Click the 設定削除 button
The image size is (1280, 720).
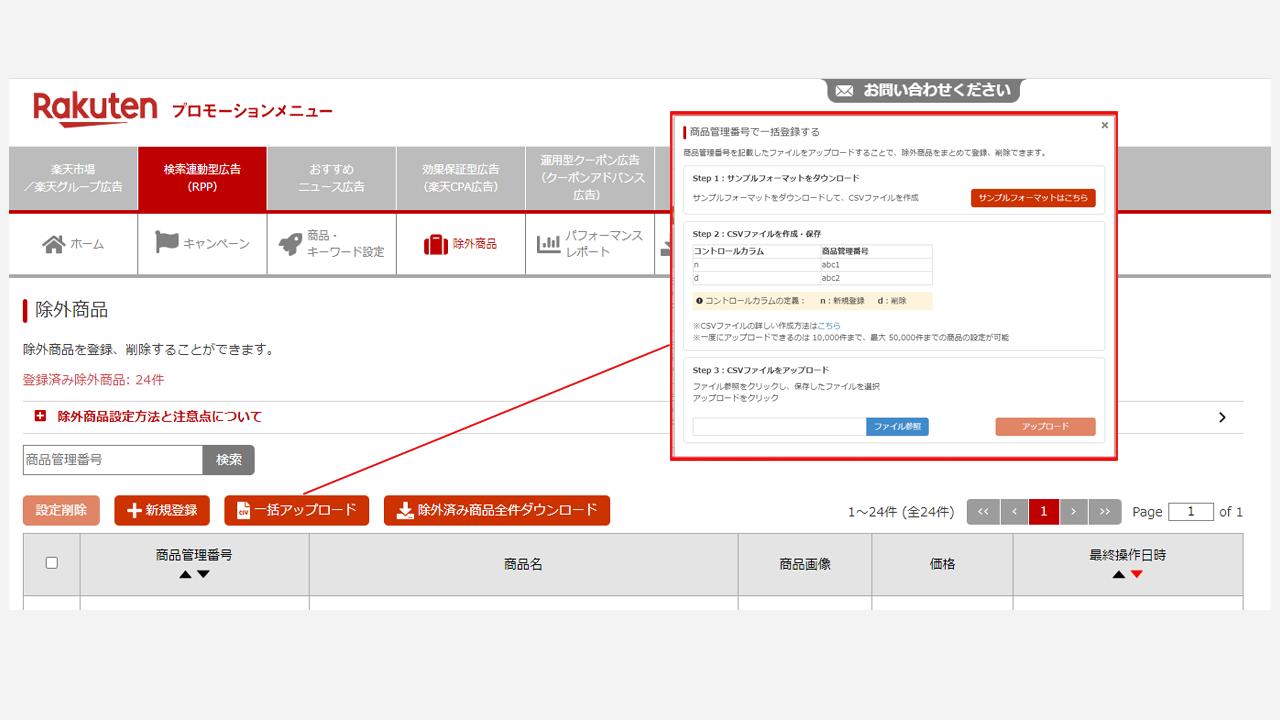coord(61,510)
